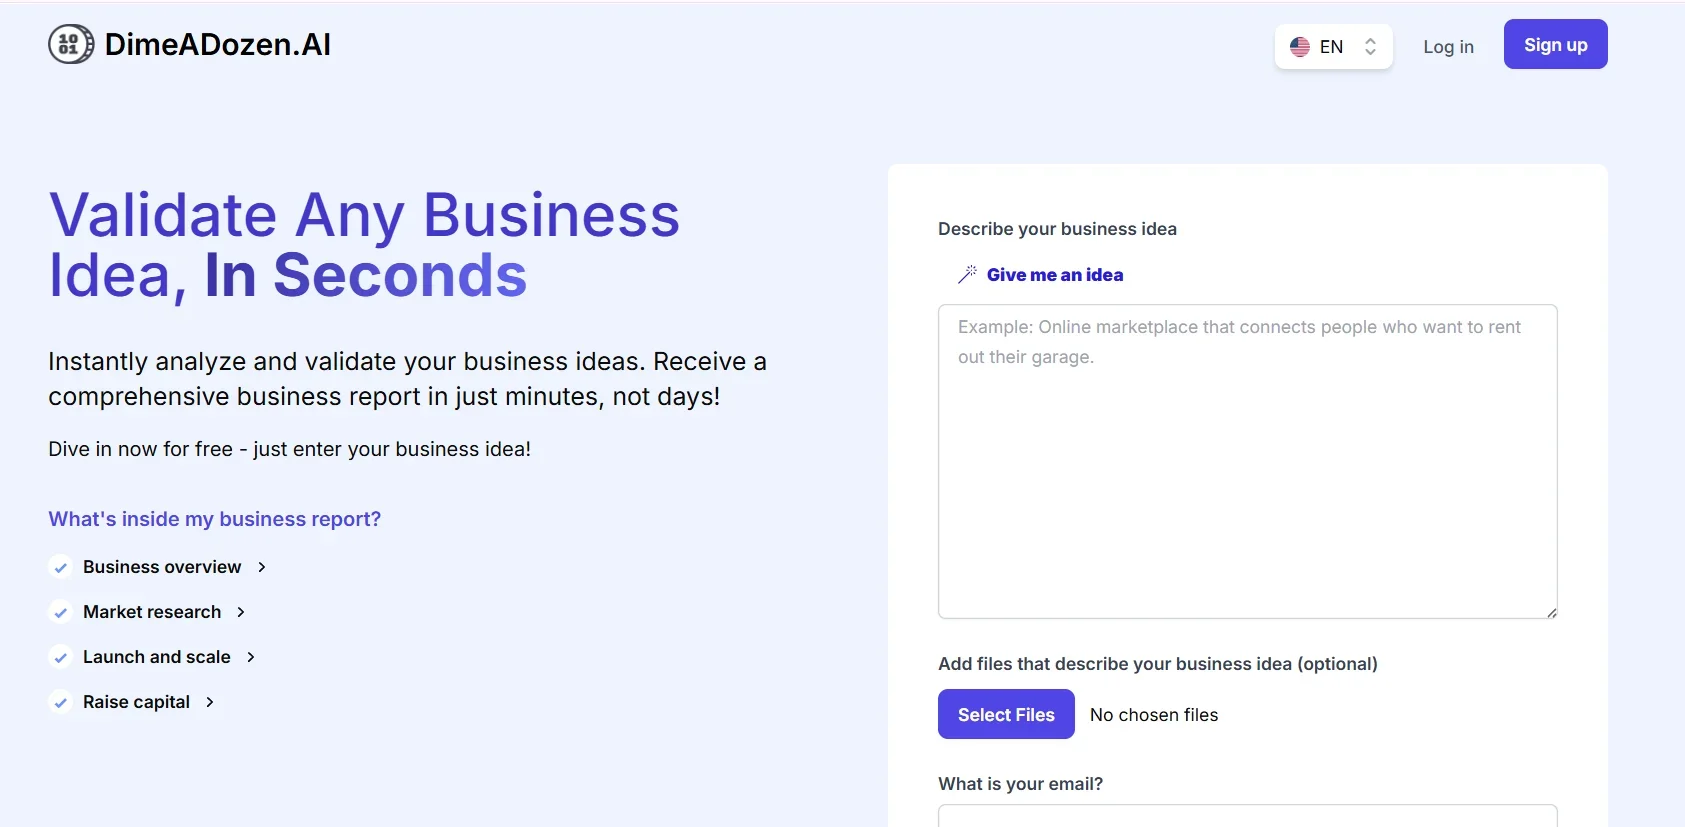The image size is (1685, 827).
Task: Click the textarea resize handle corner
Action: pos(1551,612)
